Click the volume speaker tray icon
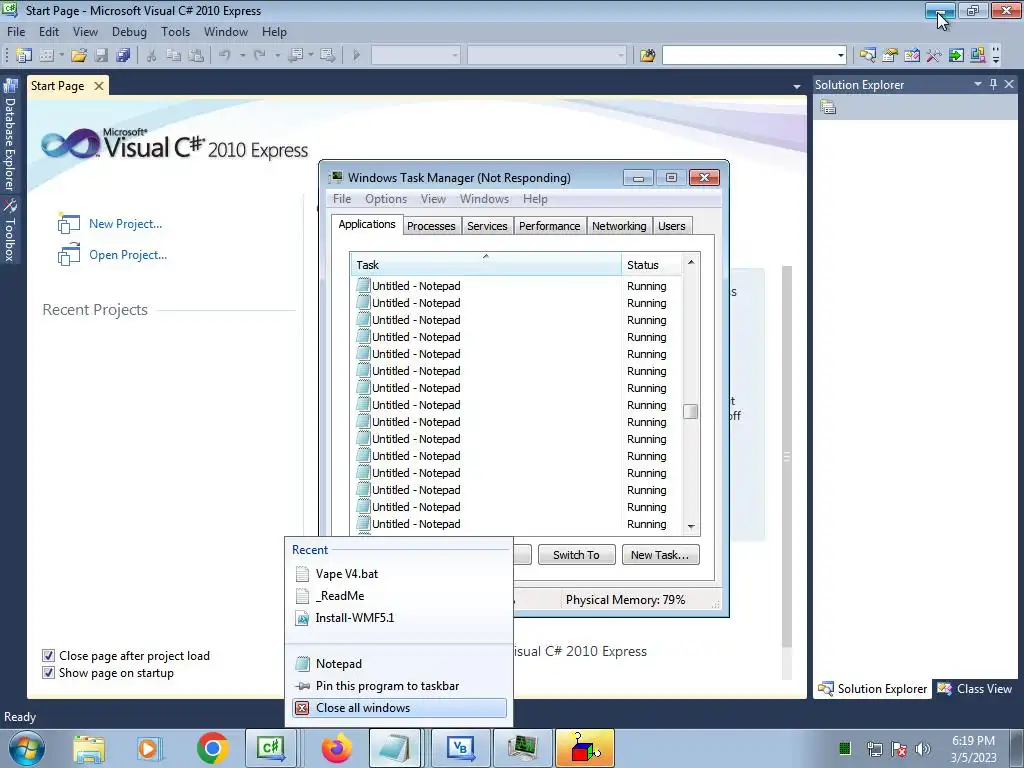The height and width of the screenshot is (768, 1024). [923, 749]
